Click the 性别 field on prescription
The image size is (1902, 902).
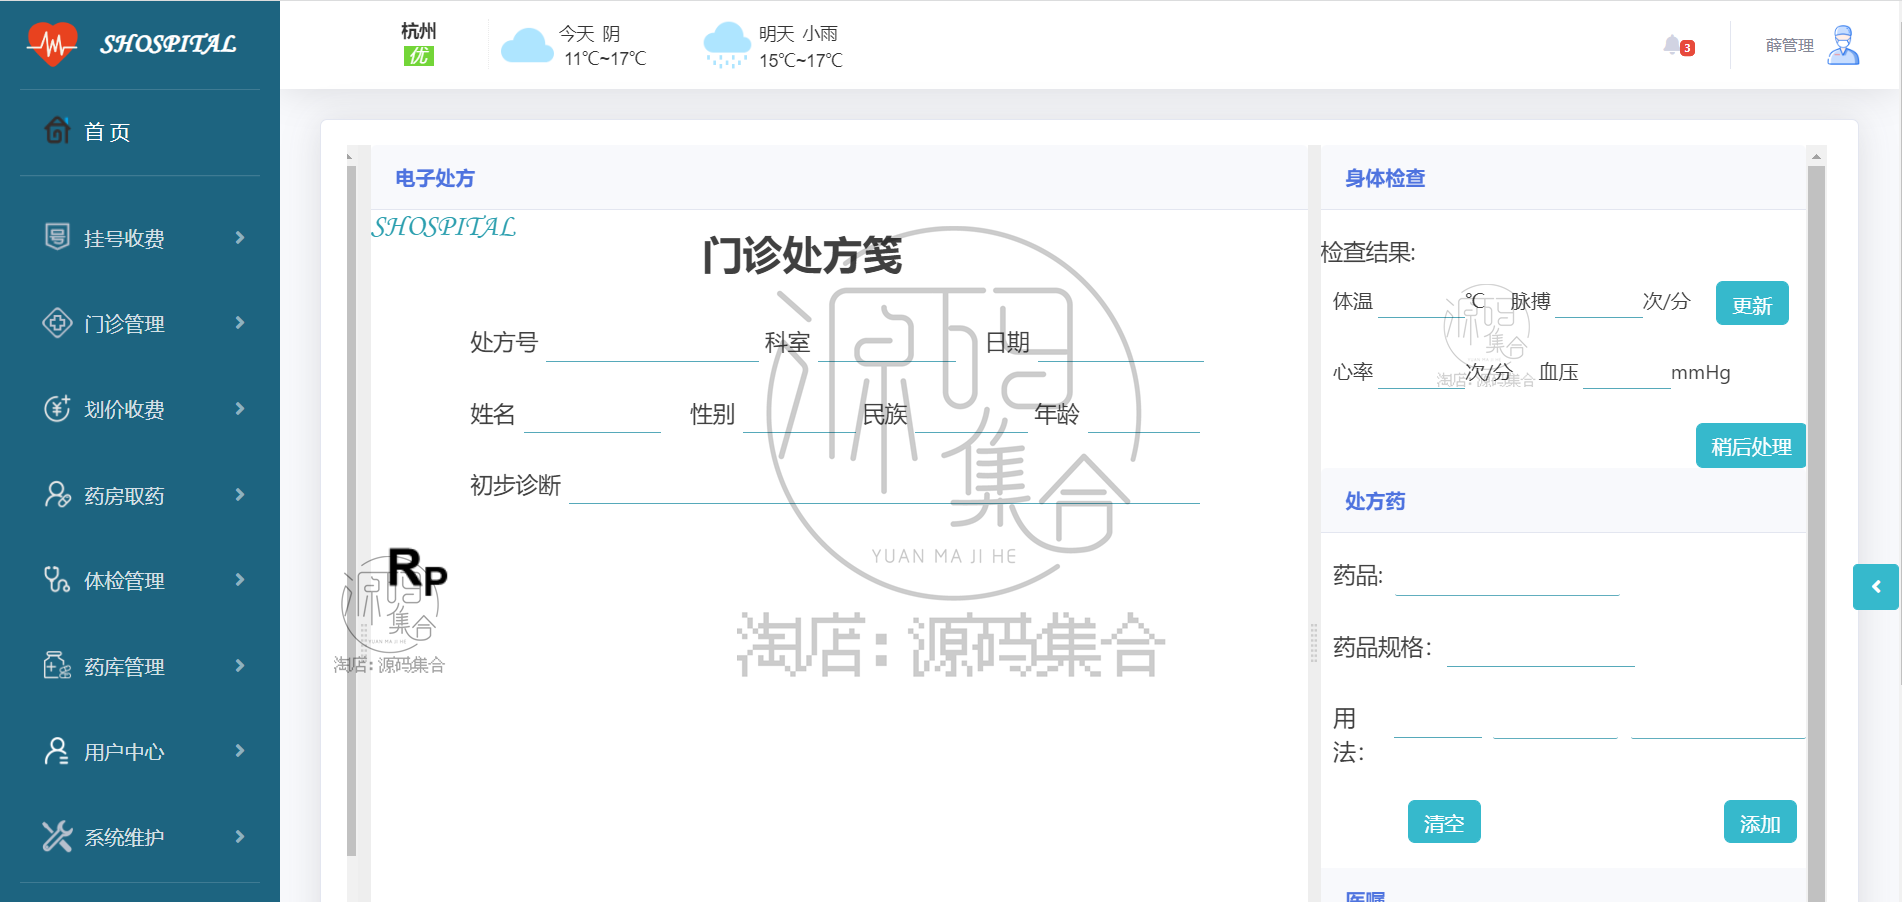pos(799,415)
